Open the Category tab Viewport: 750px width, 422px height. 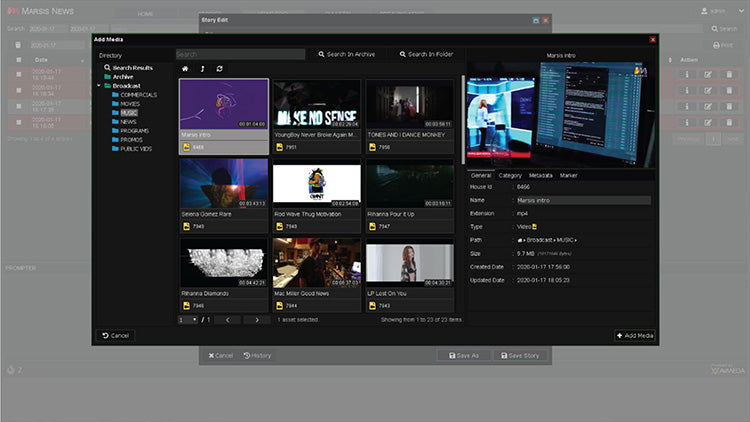point(510,175)
